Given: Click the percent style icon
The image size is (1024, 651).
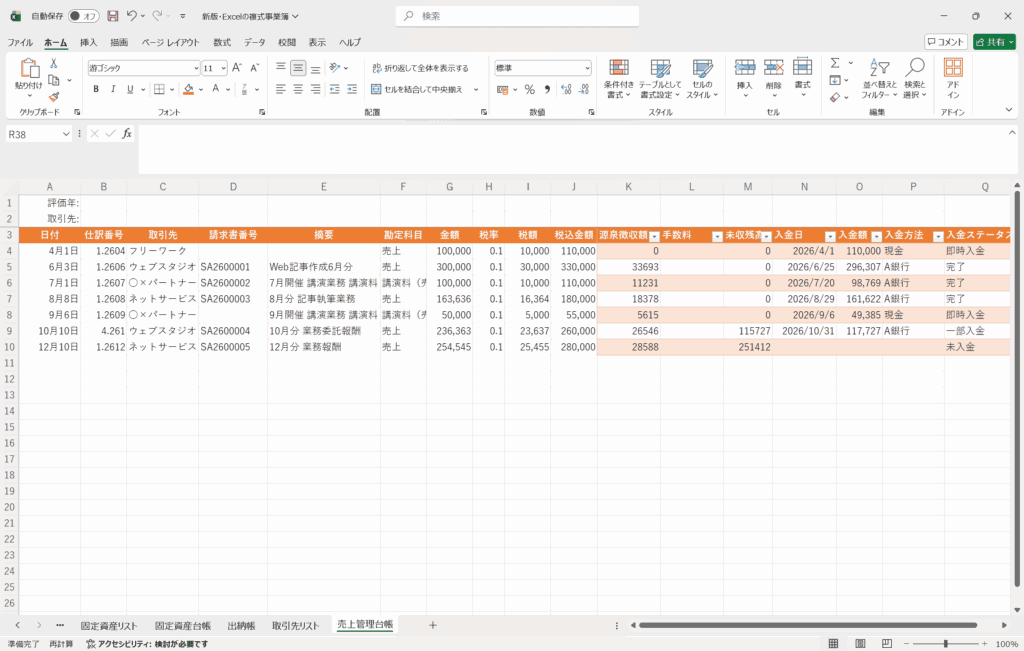Looking at the screenshot, I should tap(529, 89).
